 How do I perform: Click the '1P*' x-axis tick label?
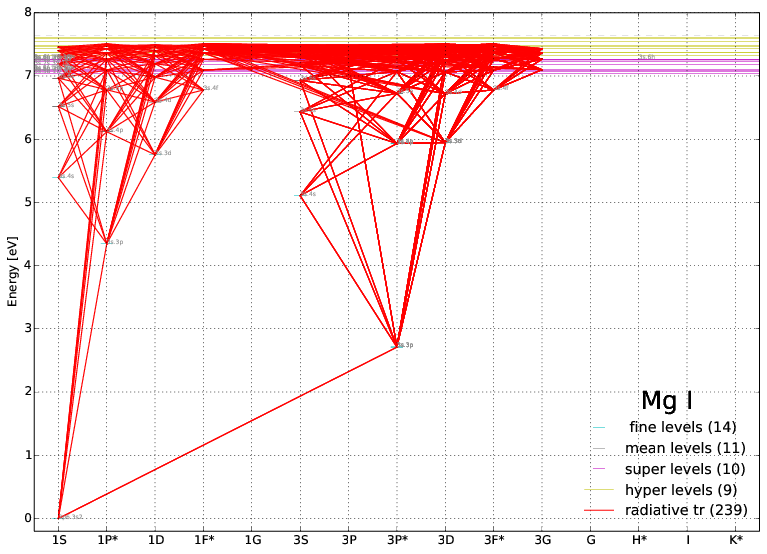point(107,540)
